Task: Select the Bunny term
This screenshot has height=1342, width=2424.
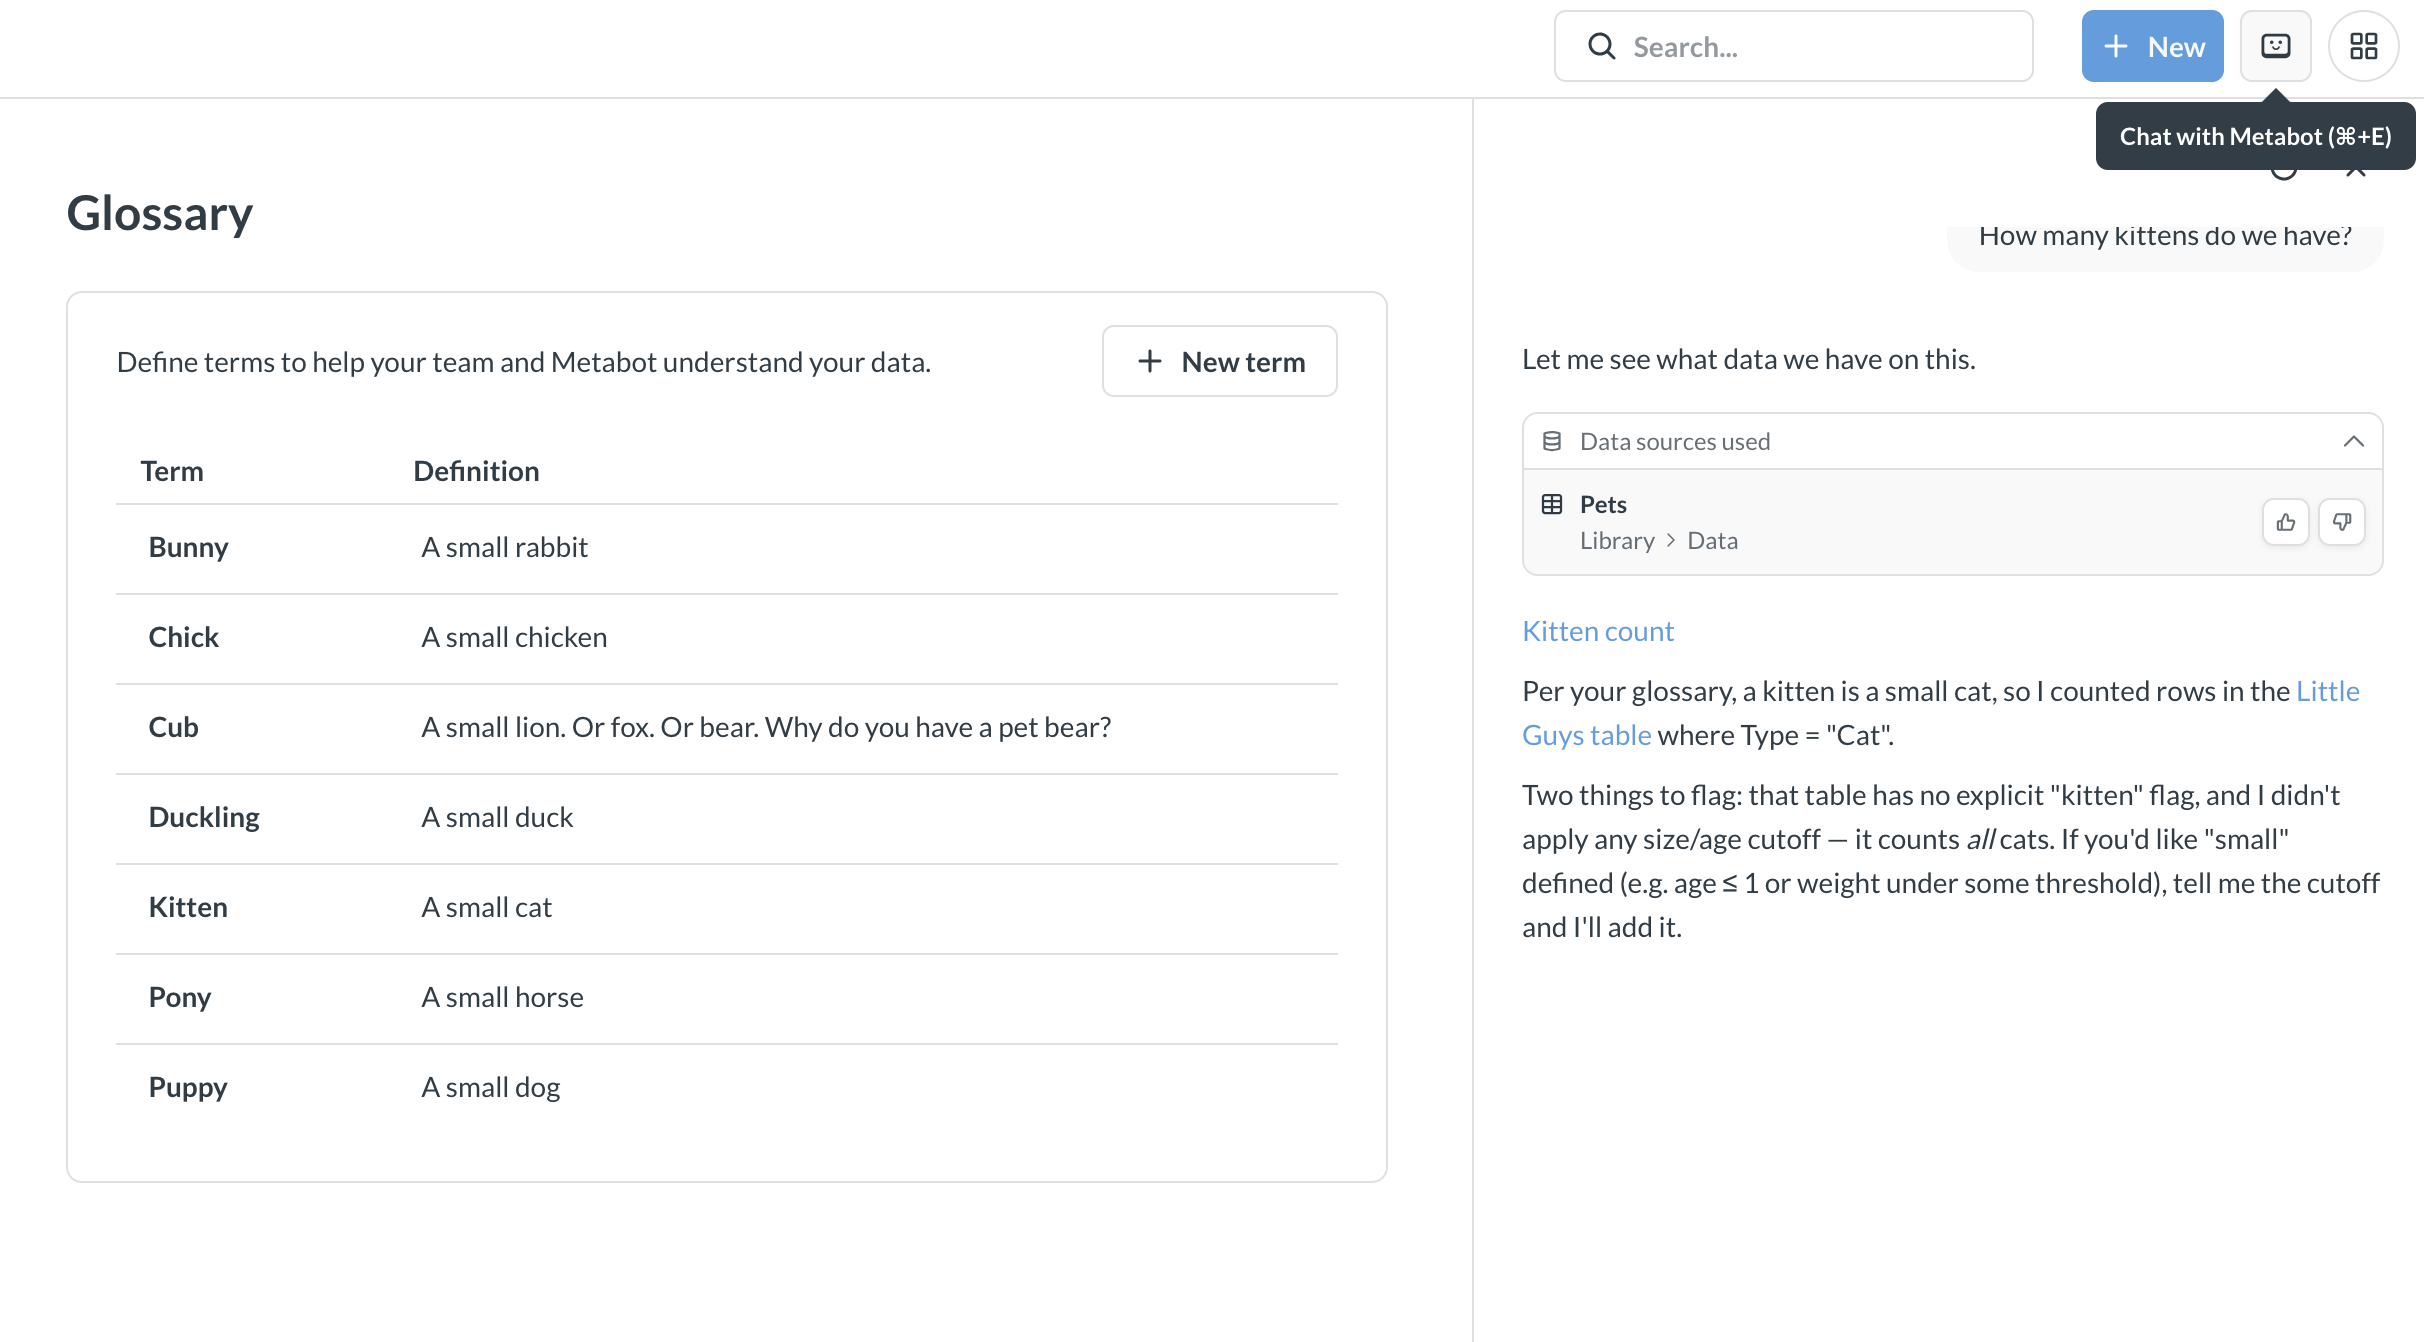Action: 188,547
